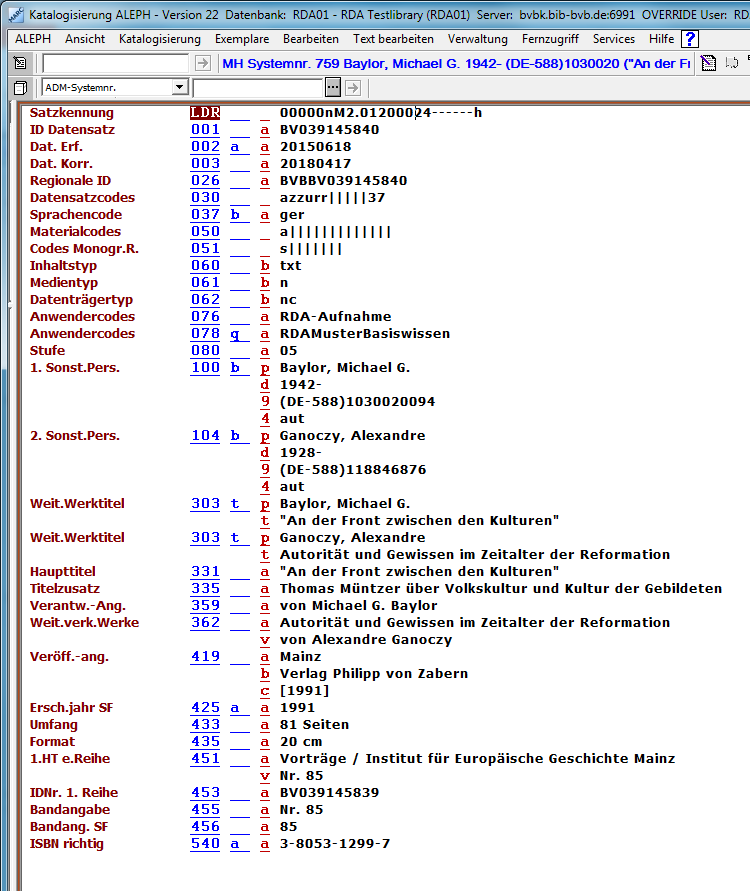The image size is (750, 891).
Task: Click field tag 540 for ISBN richtig
Action: (x=205, y=843)
